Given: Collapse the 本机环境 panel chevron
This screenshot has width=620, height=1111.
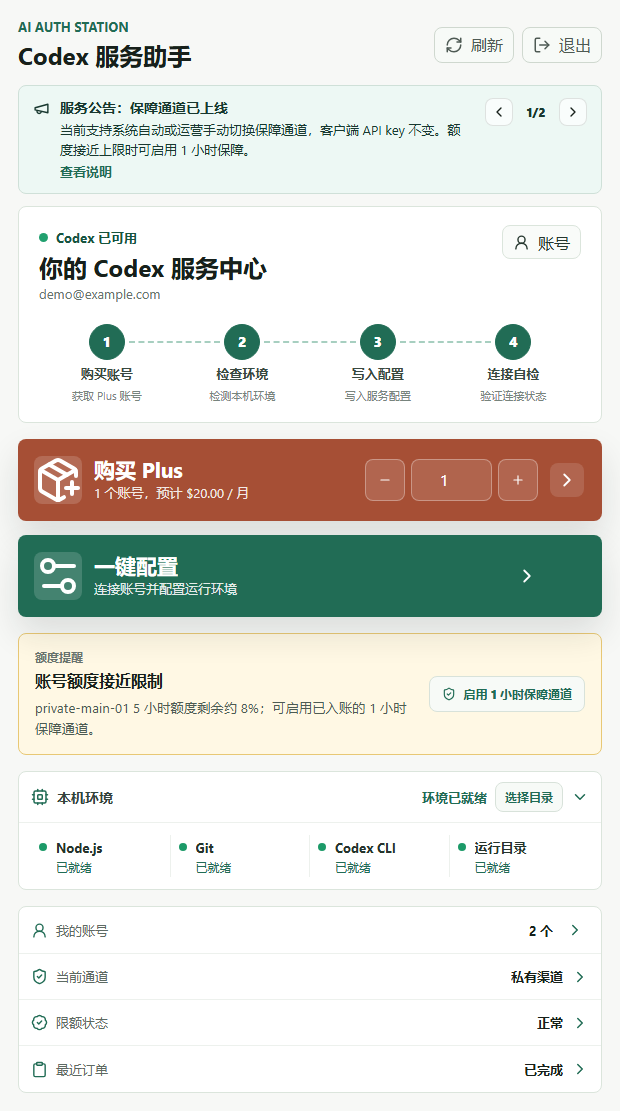Looking at the screenshot, I should click(x=580, y=797).
